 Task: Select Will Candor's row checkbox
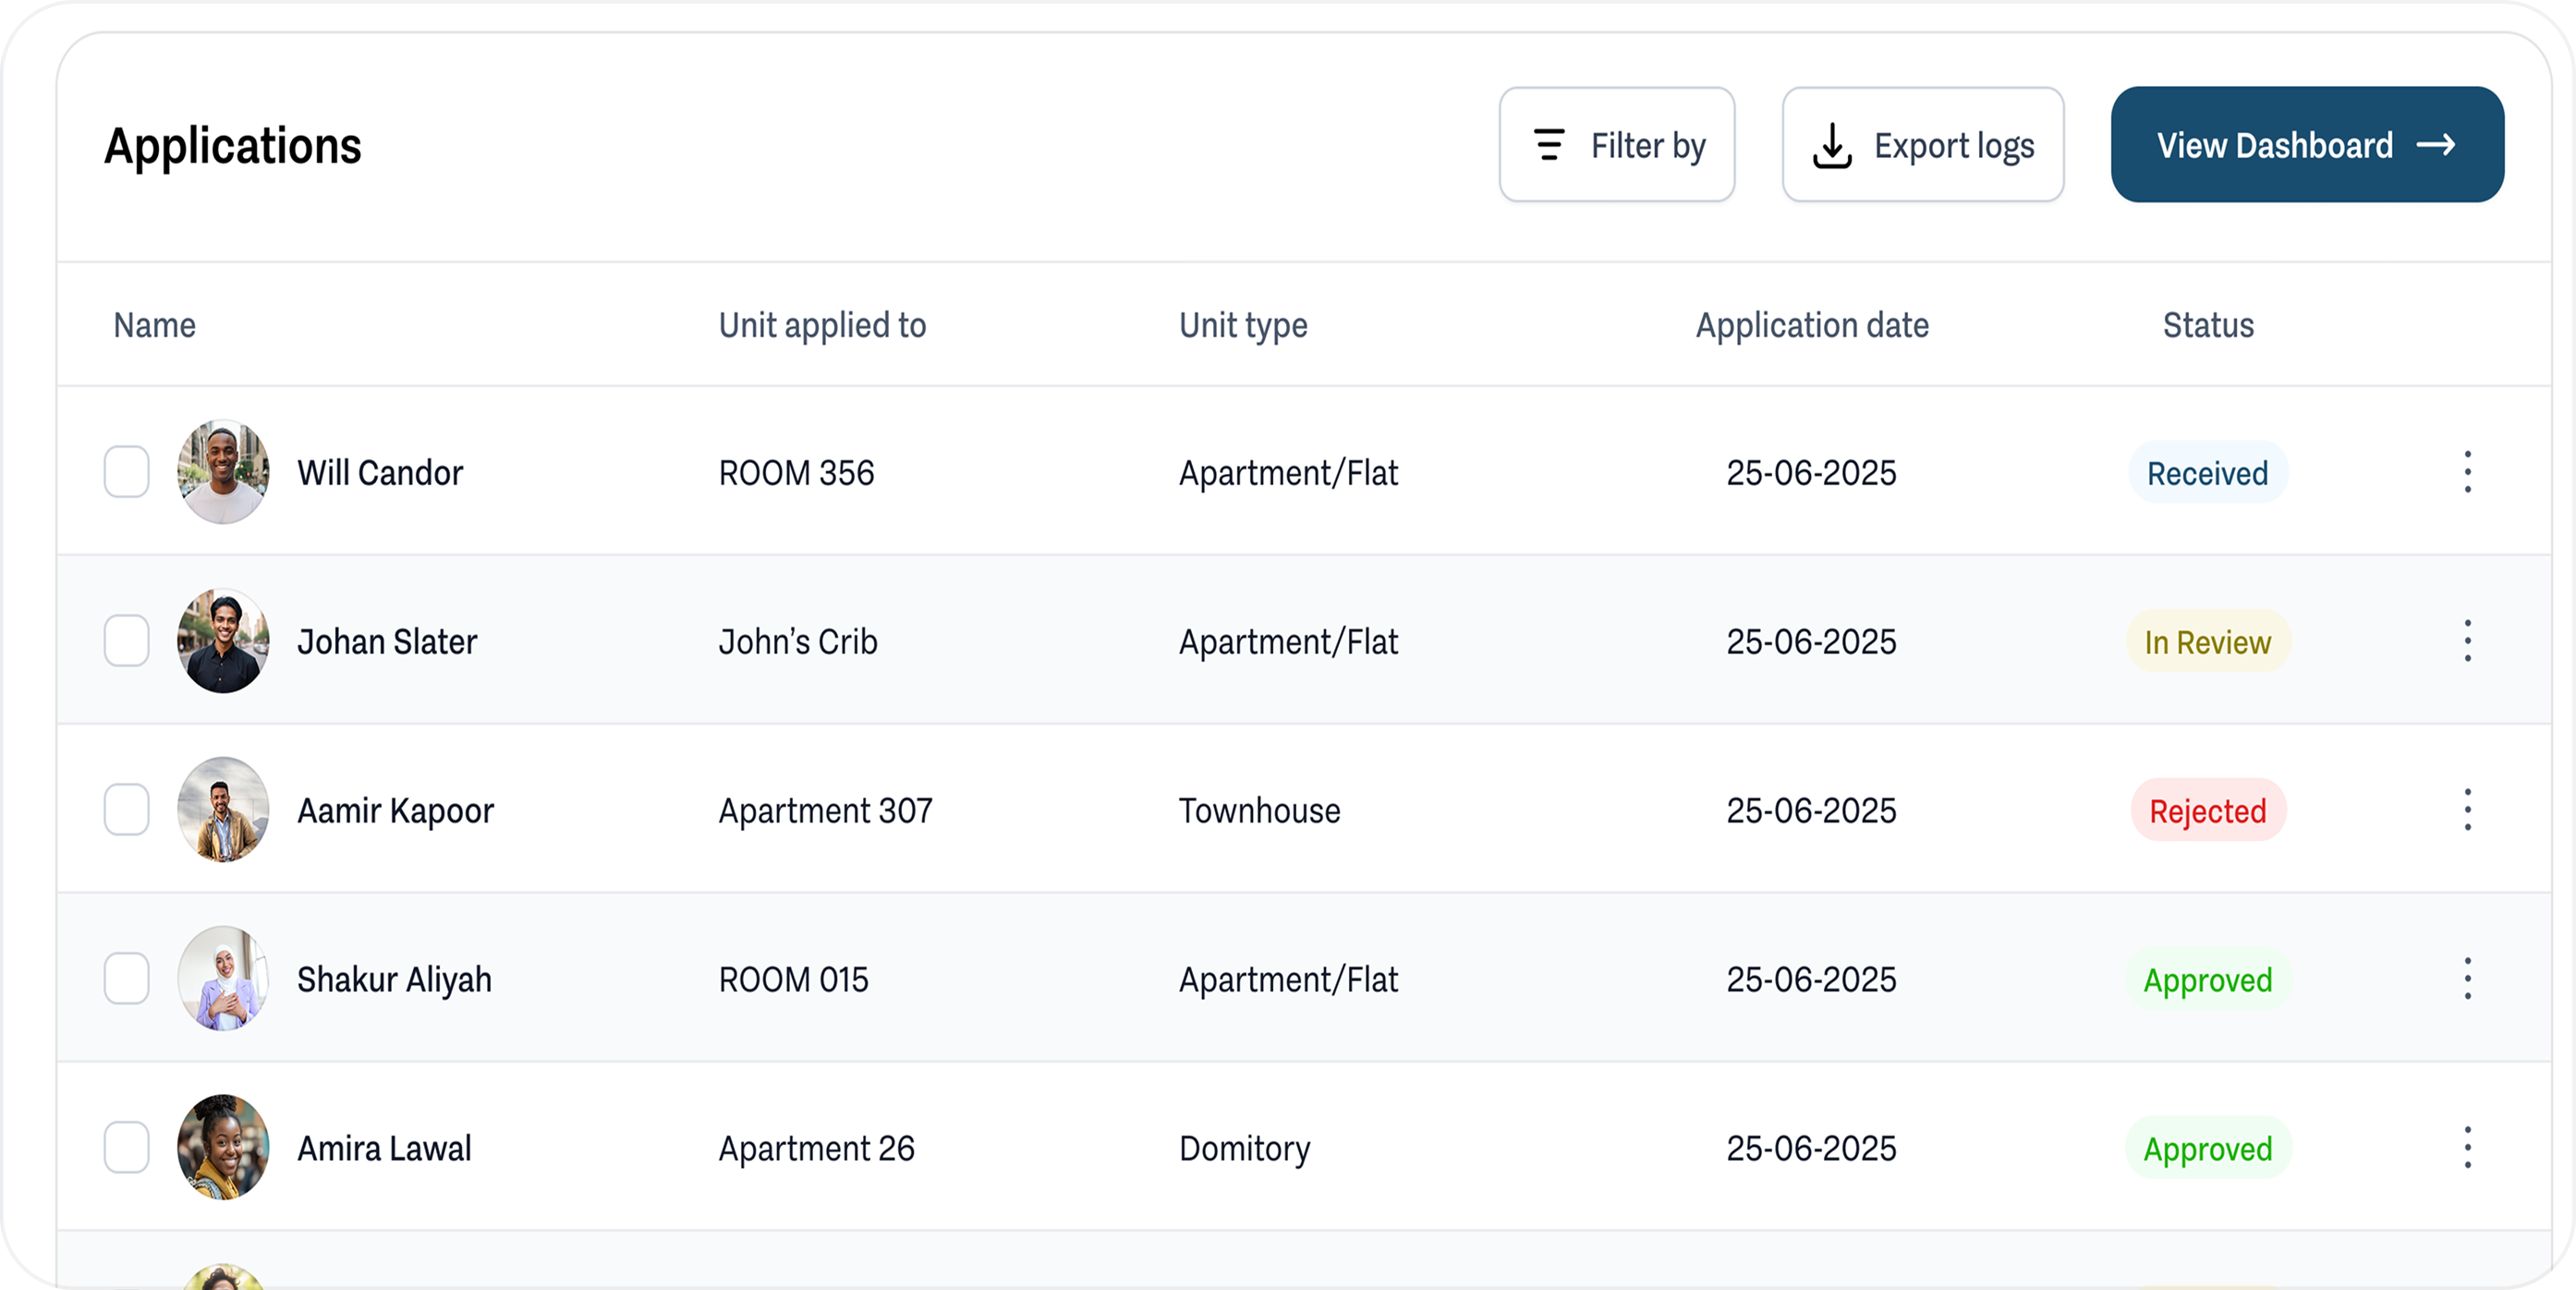click(x=127, y=472)
